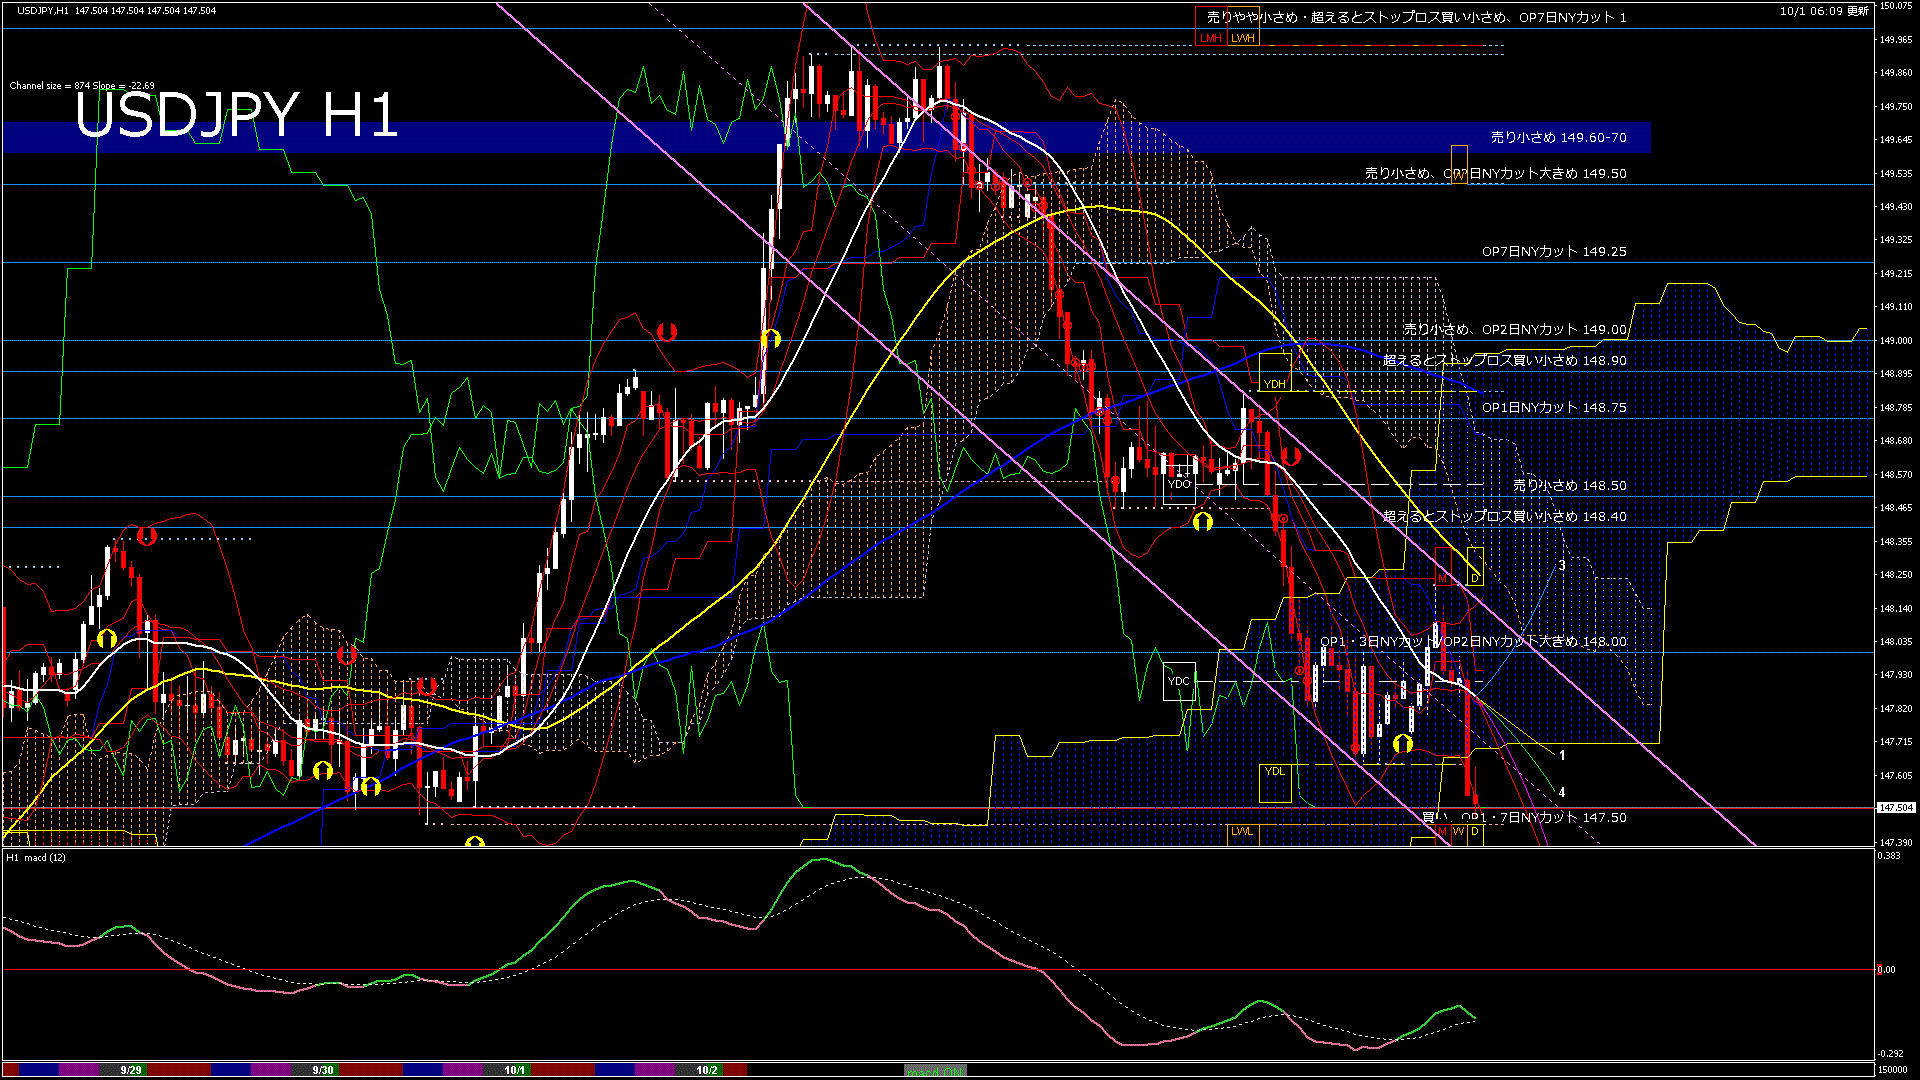Click the OP7日NYカット 149.25 level label
The height and width of the screenshot is (1080, 1920).
pos(1553,252)
